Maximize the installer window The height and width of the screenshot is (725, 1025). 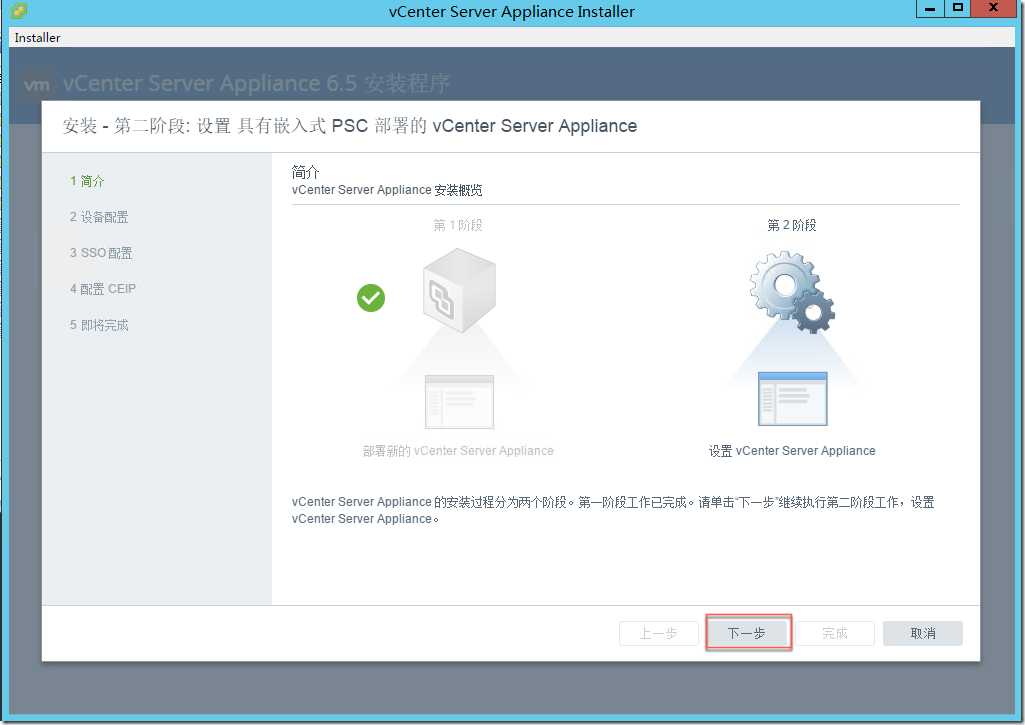coord(958,8)
